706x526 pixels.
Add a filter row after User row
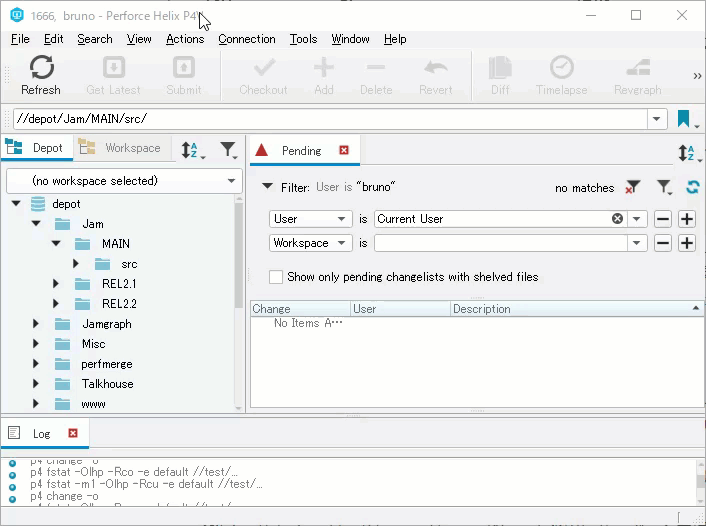point(687,219)
